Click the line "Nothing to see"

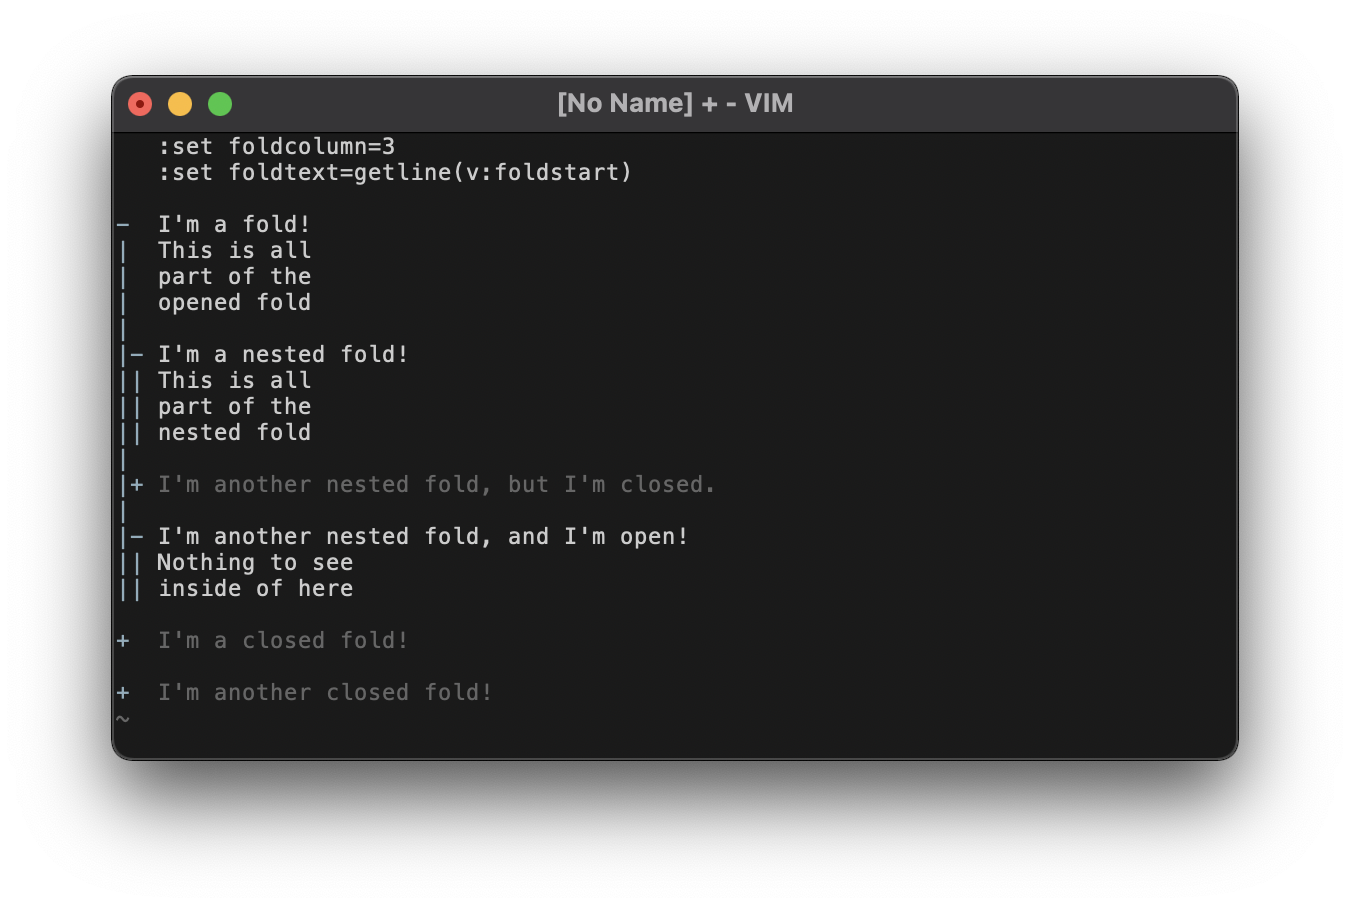point(254,562)
